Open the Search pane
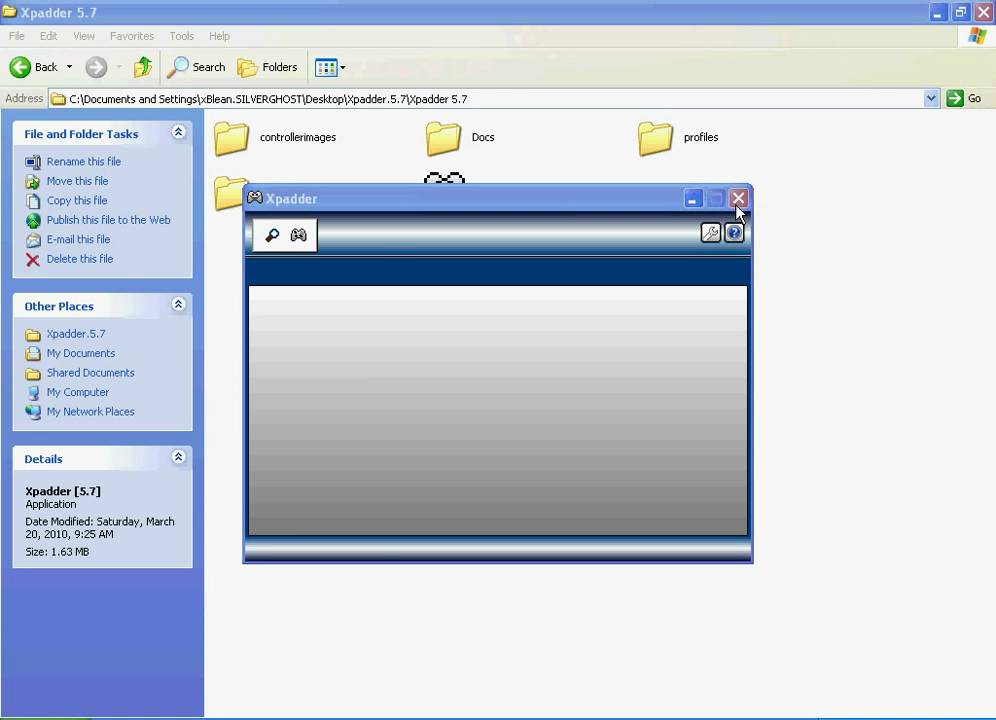996x720 pixels. coord(196,67)
